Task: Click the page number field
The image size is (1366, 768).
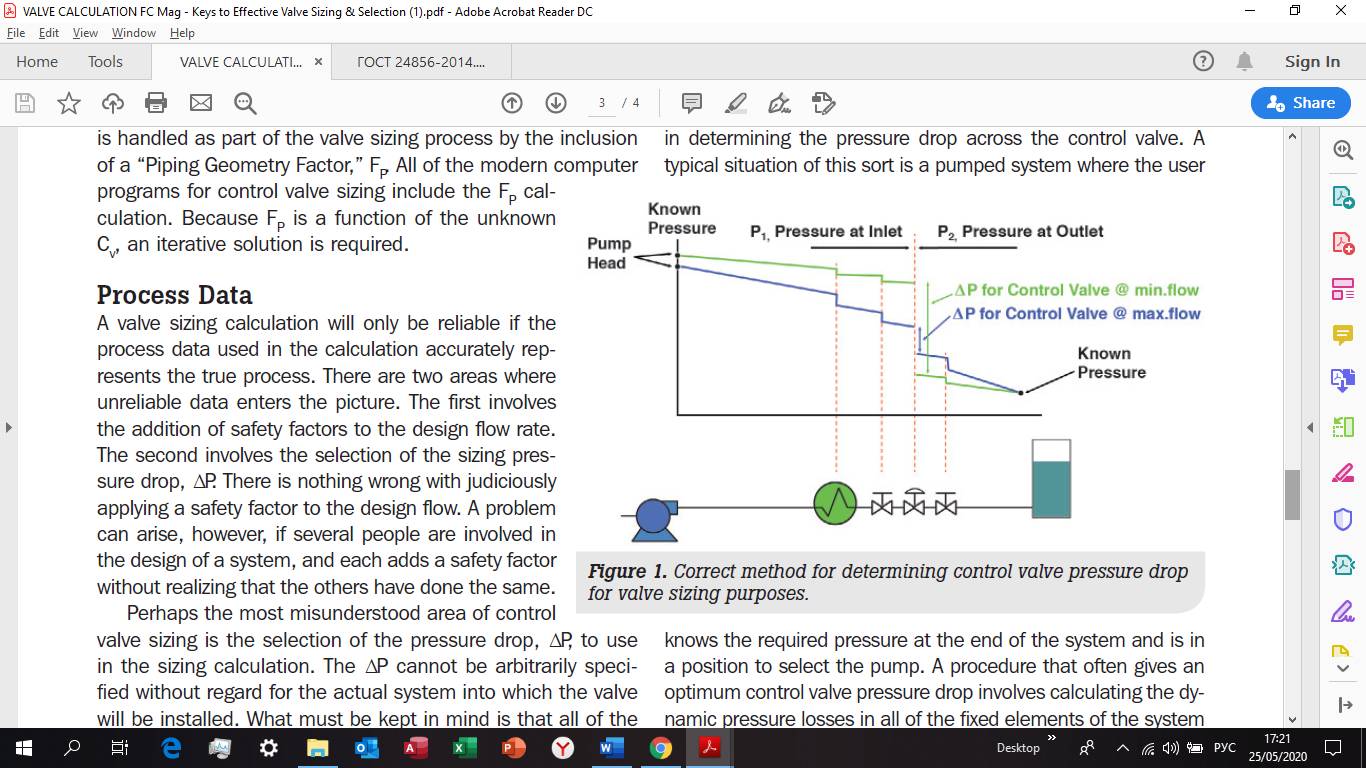Action: point(601,103)
